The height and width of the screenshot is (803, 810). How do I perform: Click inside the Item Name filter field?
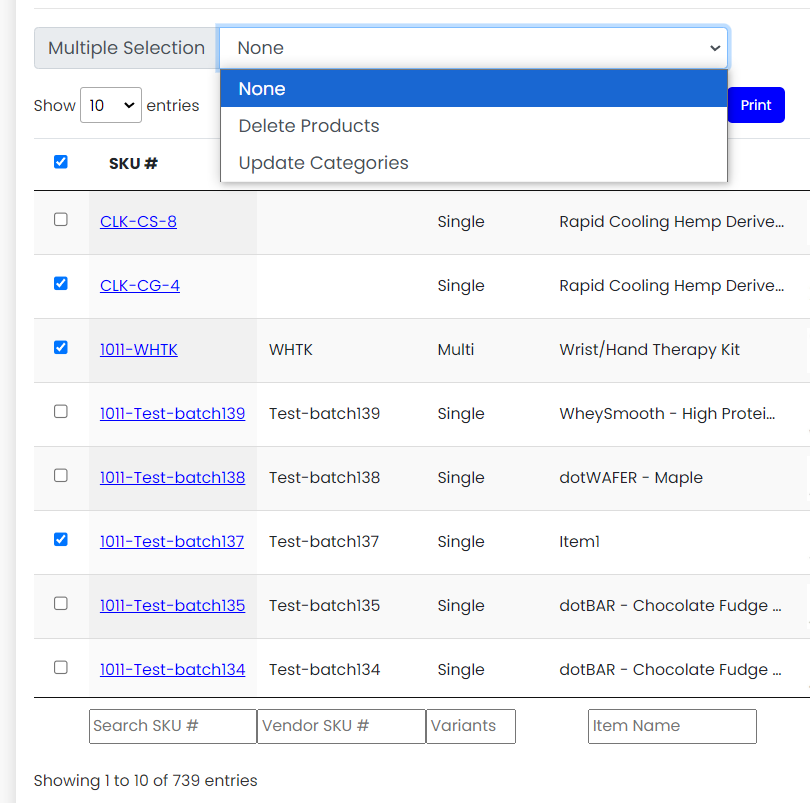coord(671,726)
